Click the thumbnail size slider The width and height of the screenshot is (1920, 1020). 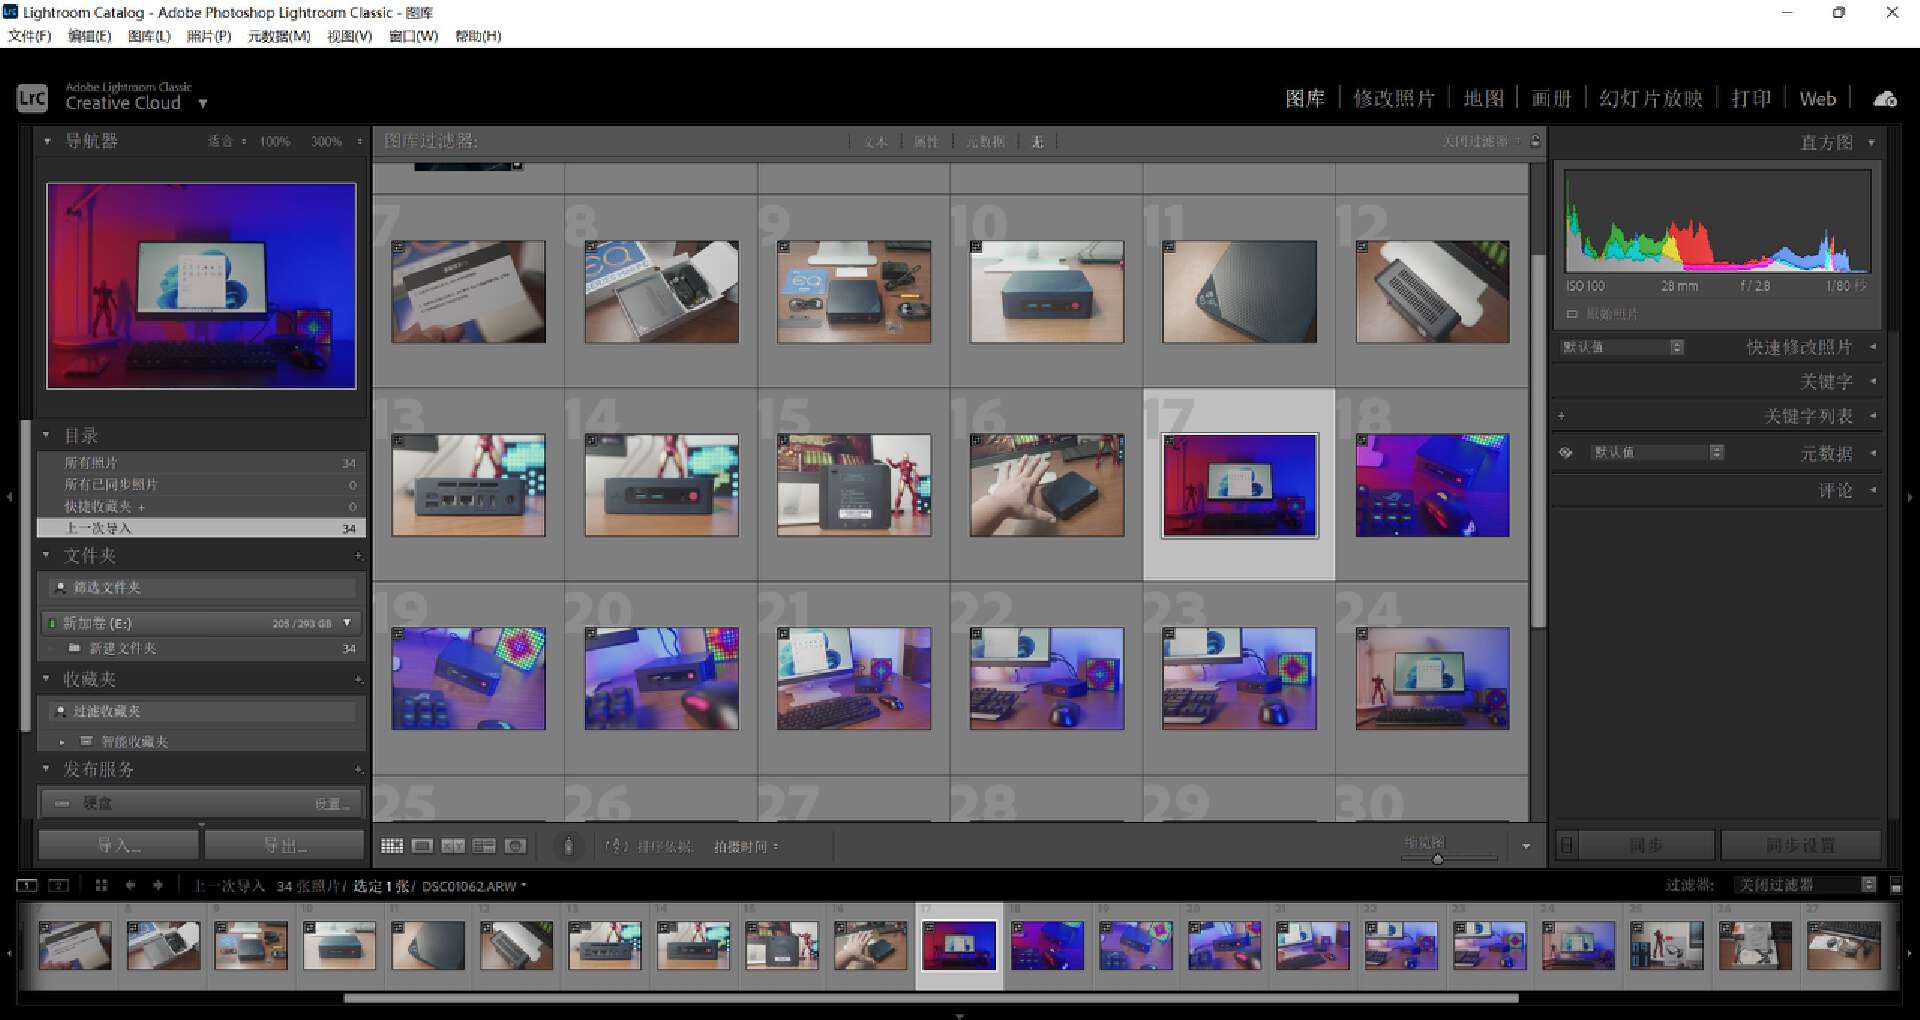coord(1438,858)
